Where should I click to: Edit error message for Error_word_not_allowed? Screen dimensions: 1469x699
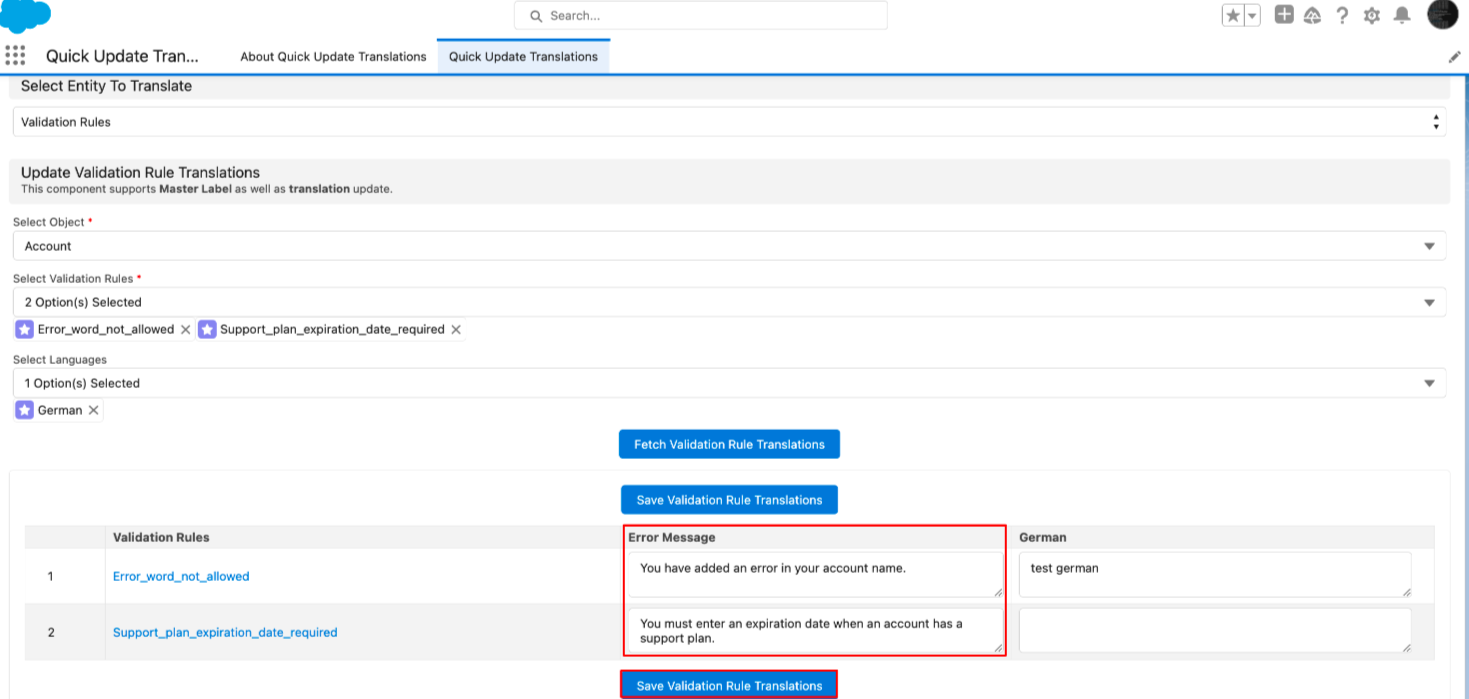point(815,575)
